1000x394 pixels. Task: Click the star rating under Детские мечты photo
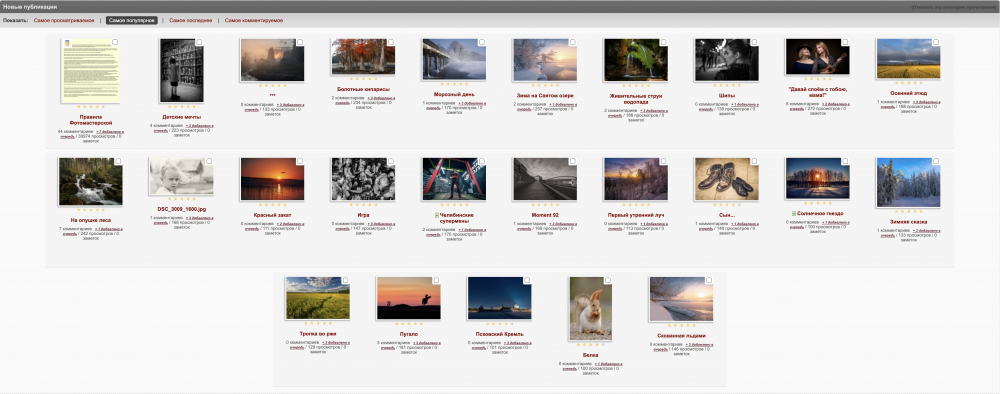coord(181,106)
